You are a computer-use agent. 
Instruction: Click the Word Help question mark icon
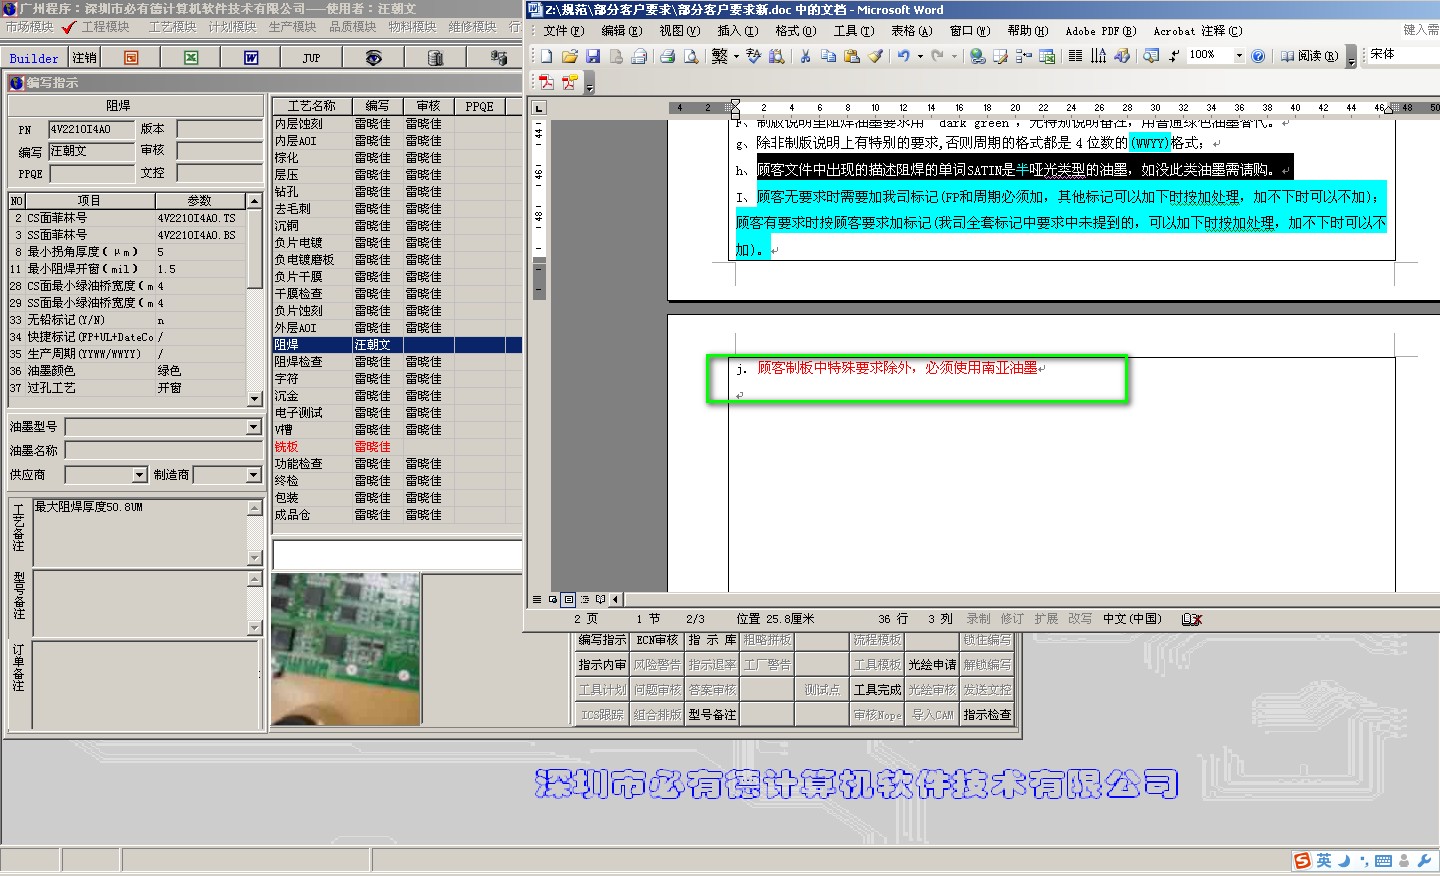(1258, 56)
